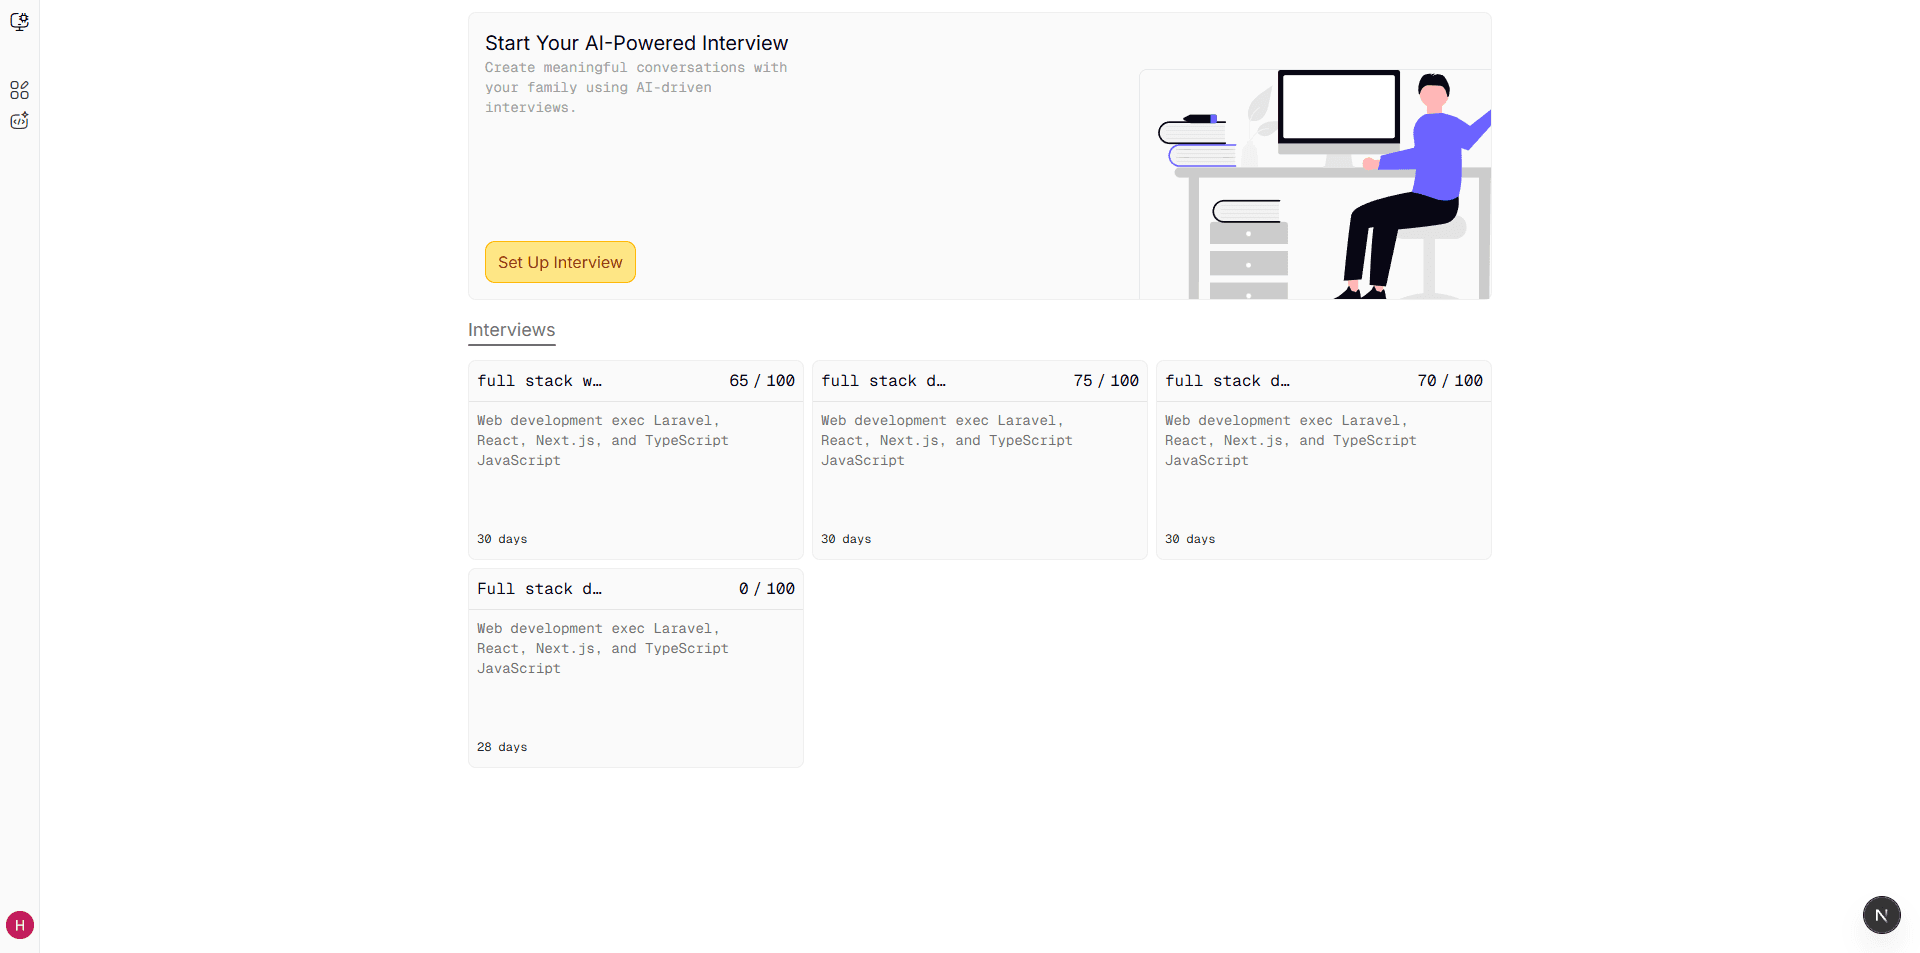This screenshot has width=1920, height=953.
Task: Click description text of the 0-score card
Action: pos(603,649)
